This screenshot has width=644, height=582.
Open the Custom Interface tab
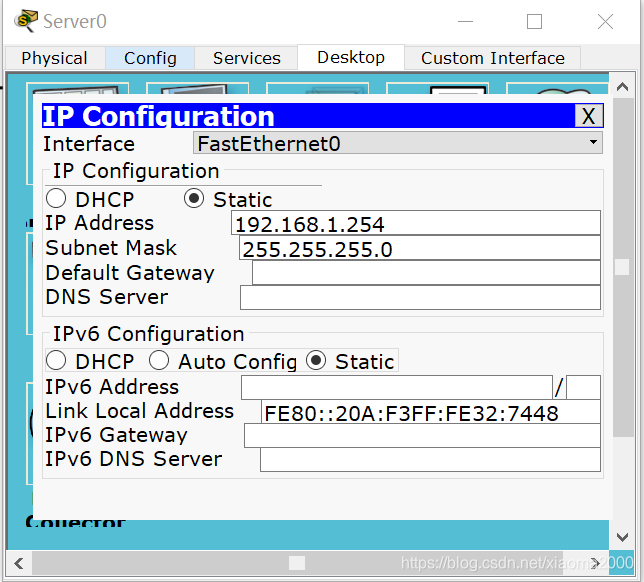[x=492, y=58]
